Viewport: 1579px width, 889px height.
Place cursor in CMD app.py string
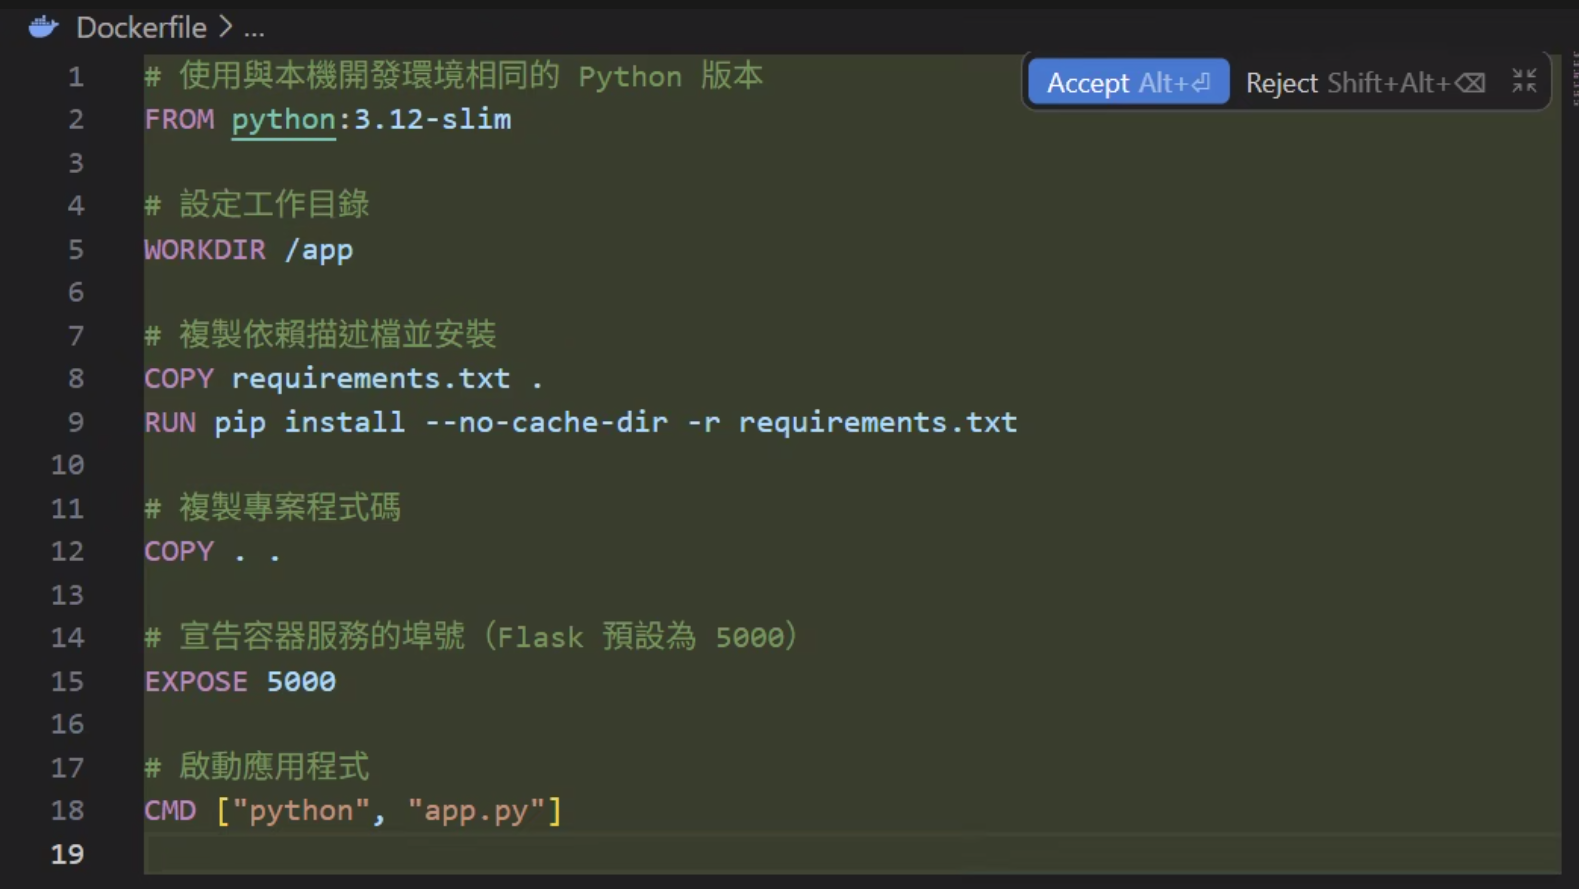484,810
